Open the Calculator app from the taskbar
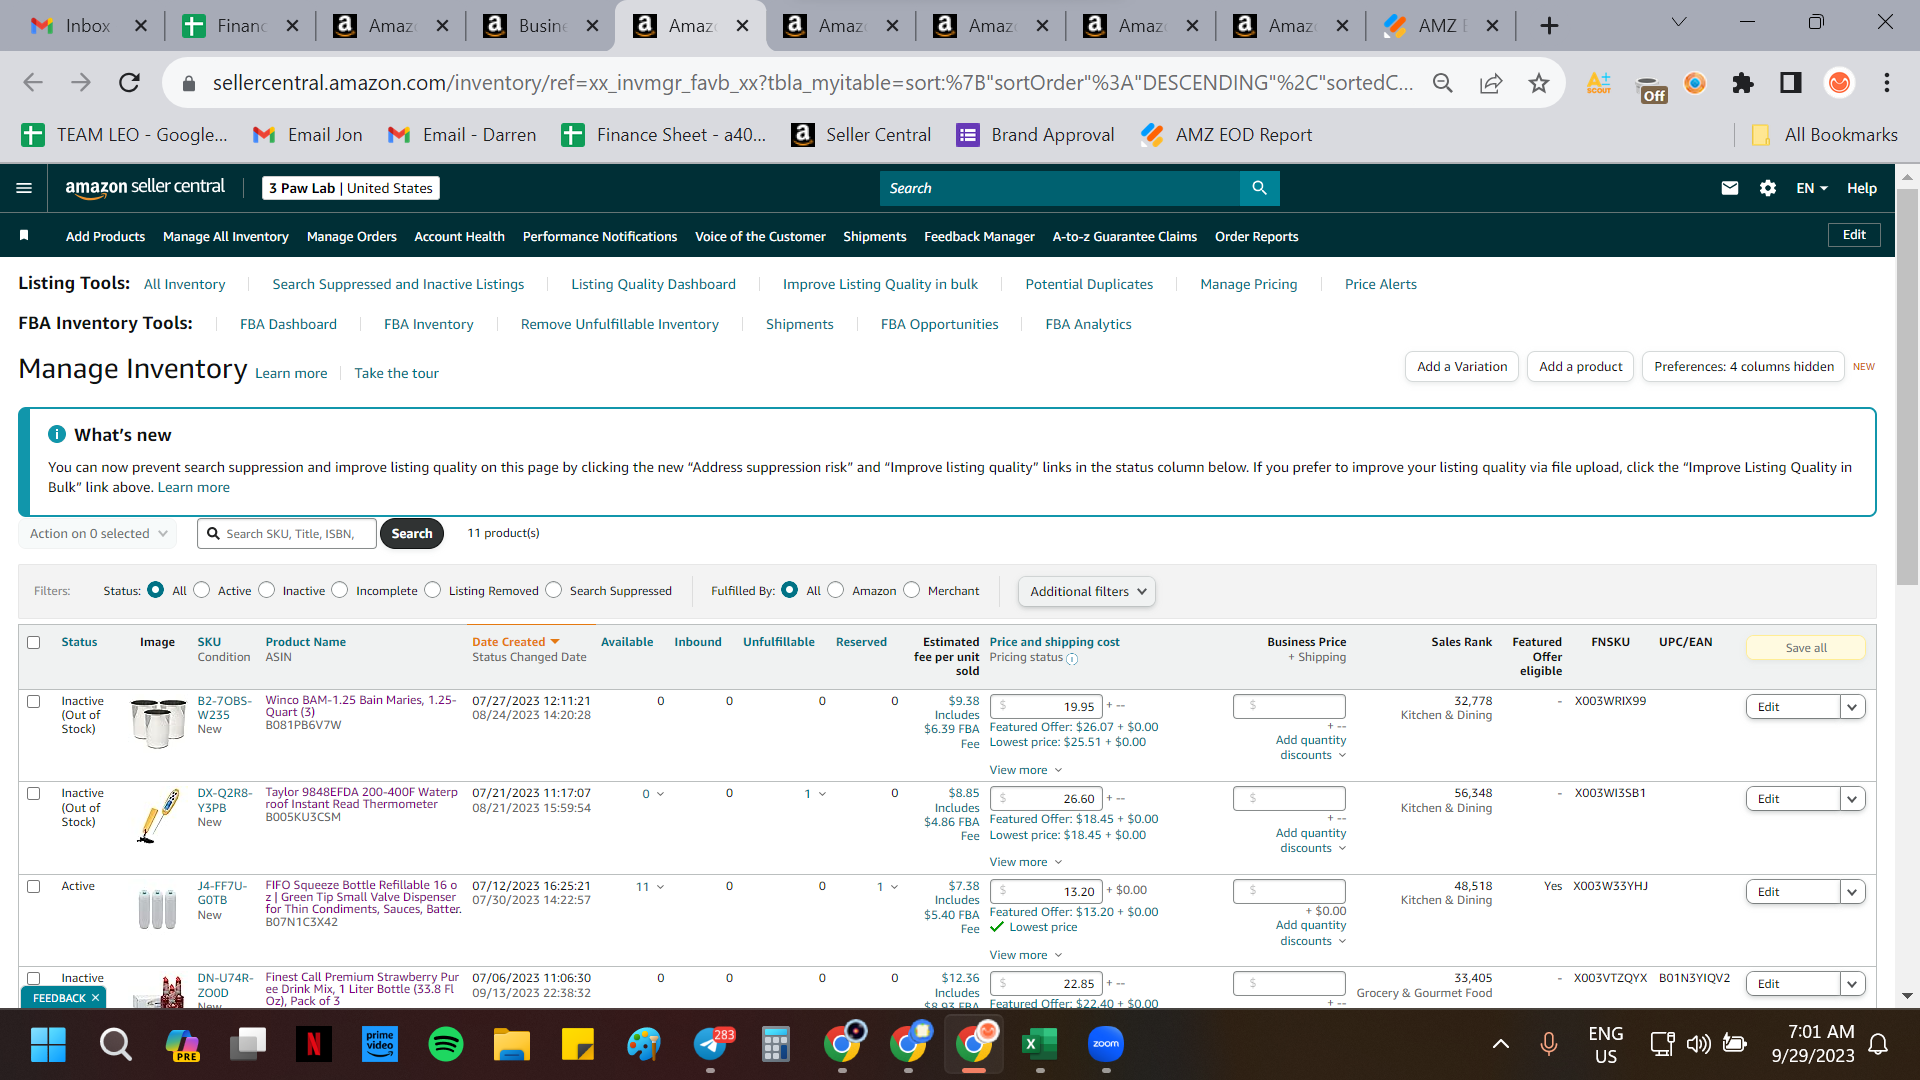 tap(776, 1044)
